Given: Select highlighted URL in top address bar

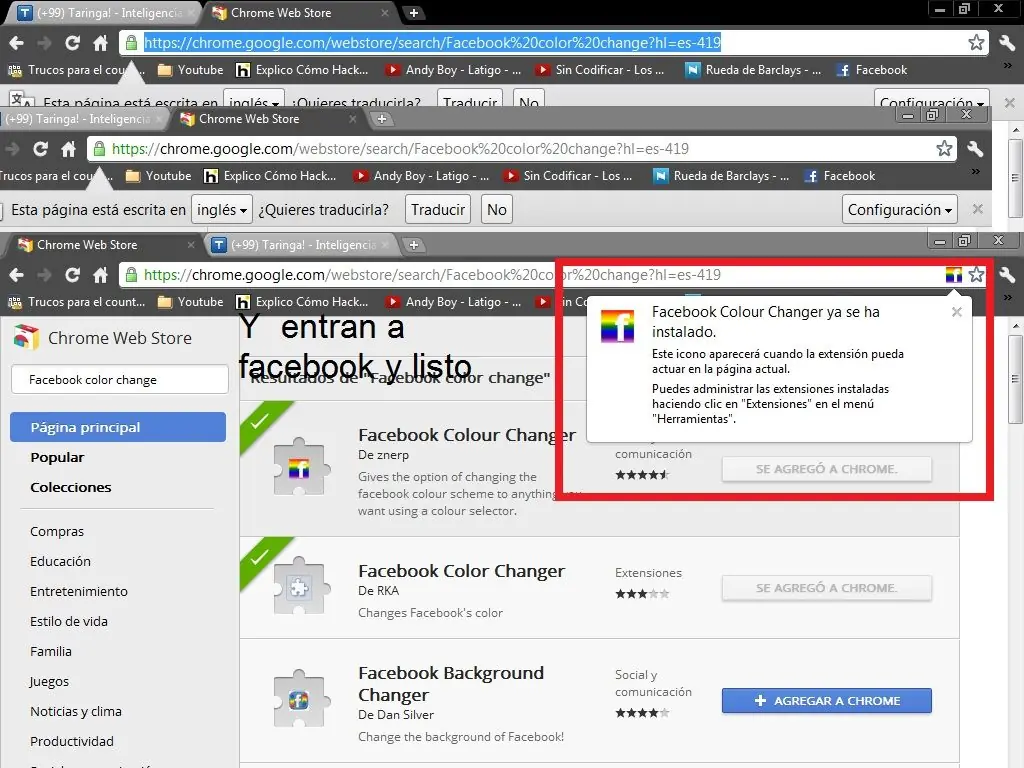Looking at the screenshot, I should pyautogui.click(x=432, y=43).
